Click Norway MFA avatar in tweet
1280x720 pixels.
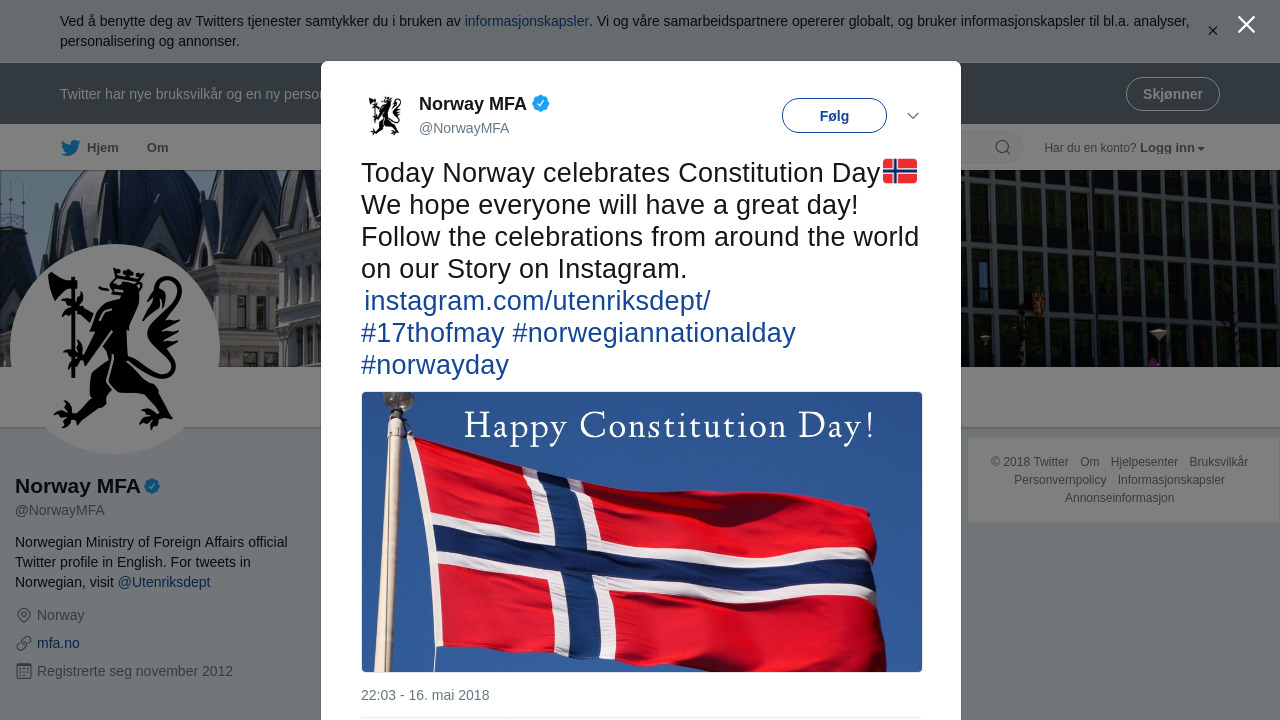(x=385, y=116)
